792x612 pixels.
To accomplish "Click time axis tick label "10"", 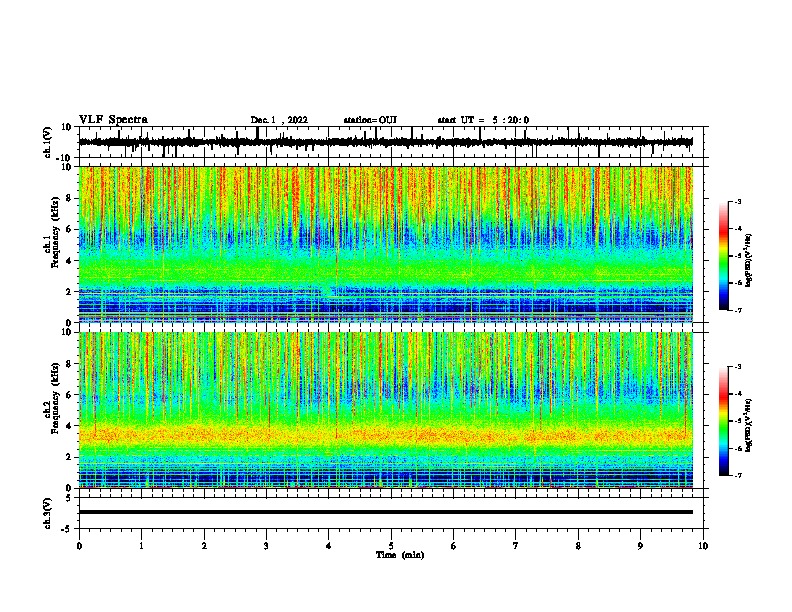I will click(703, 546).
